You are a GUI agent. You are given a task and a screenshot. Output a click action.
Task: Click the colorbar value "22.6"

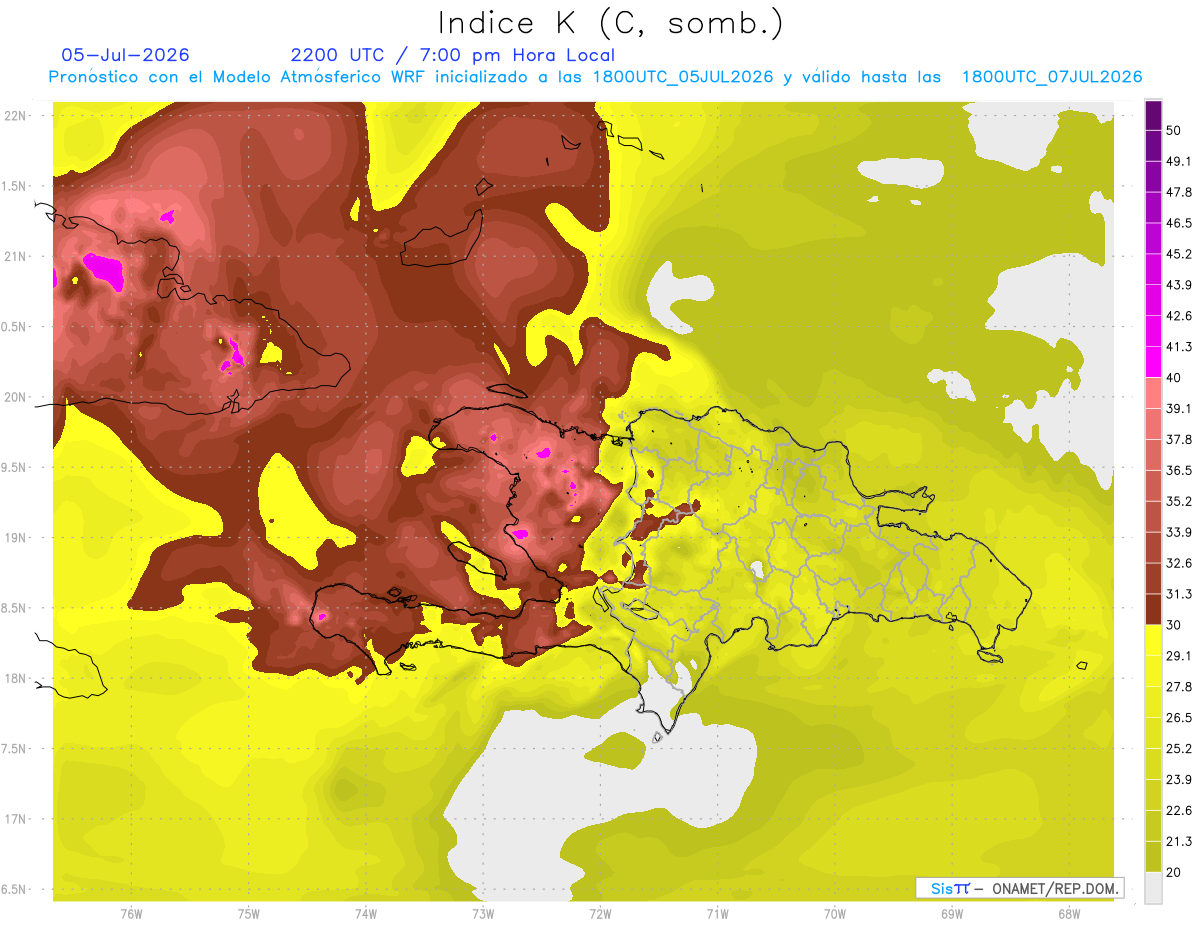coord(1178,811)
